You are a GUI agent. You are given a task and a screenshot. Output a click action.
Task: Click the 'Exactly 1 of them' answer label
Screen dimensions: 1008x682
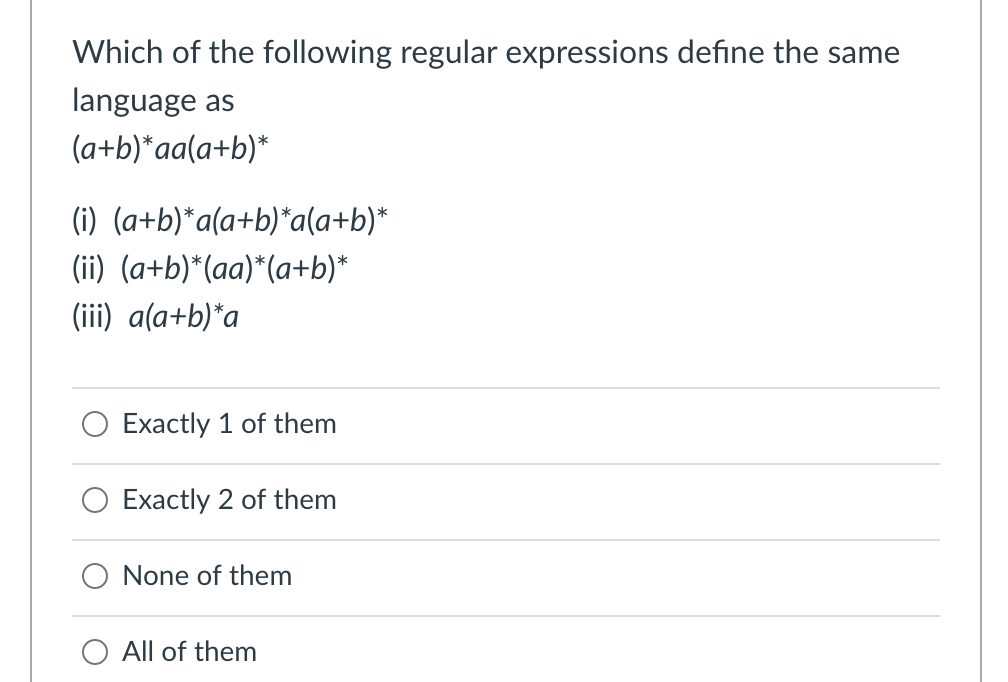(229, 424)
